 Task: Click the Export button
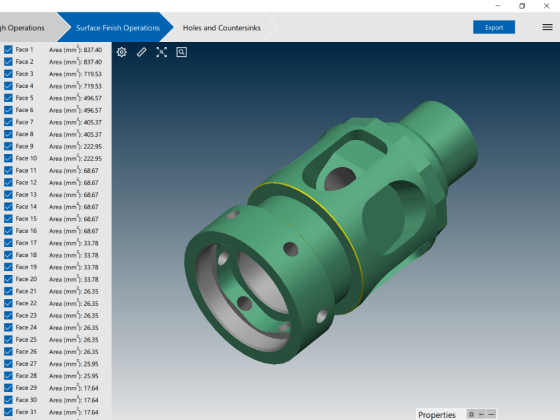coord(494,27)
